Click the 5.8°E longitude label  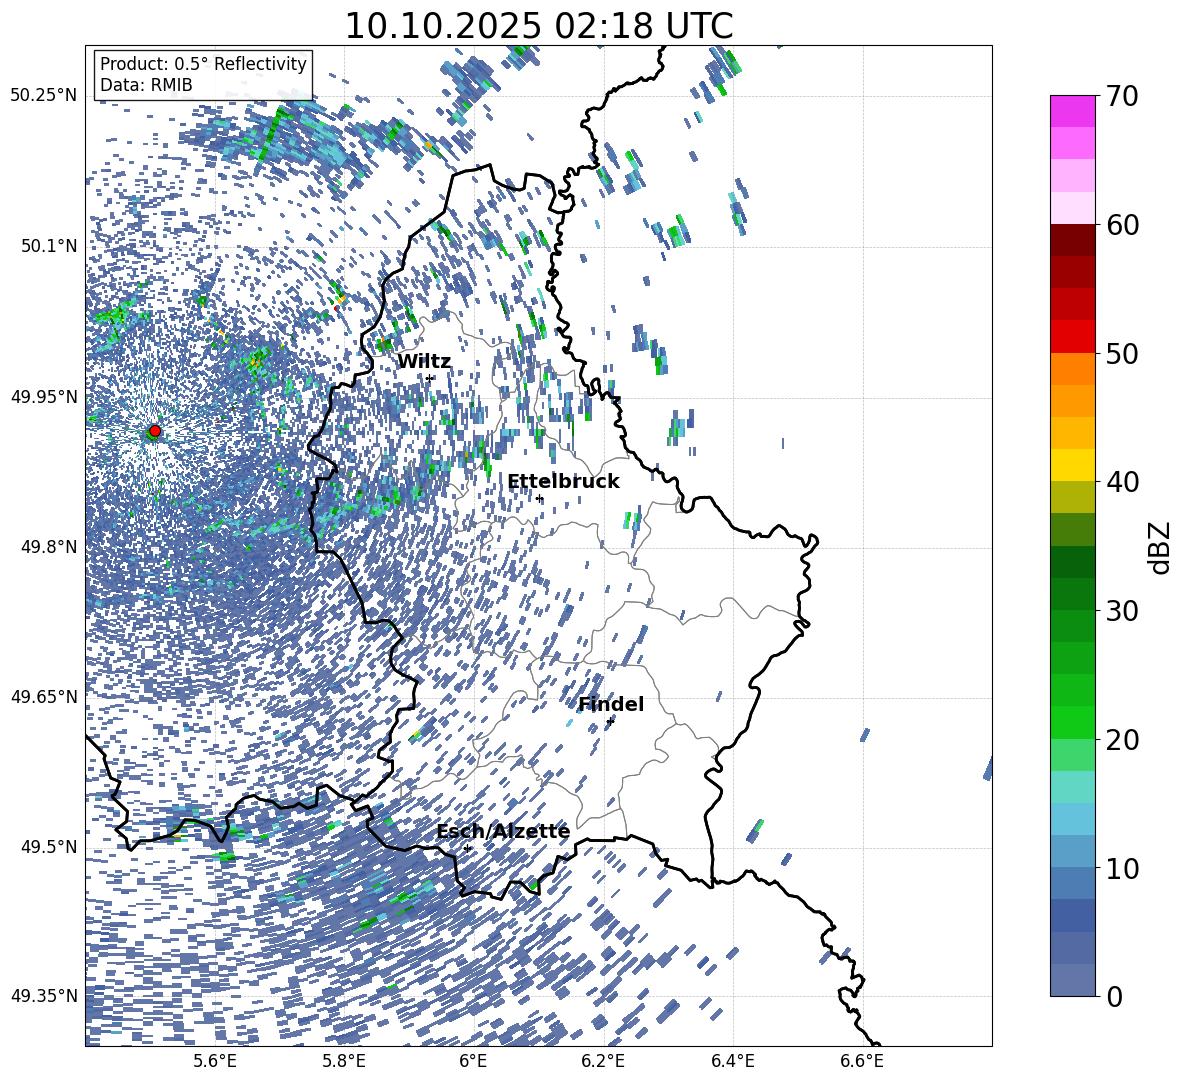(x=344, y=1061)
